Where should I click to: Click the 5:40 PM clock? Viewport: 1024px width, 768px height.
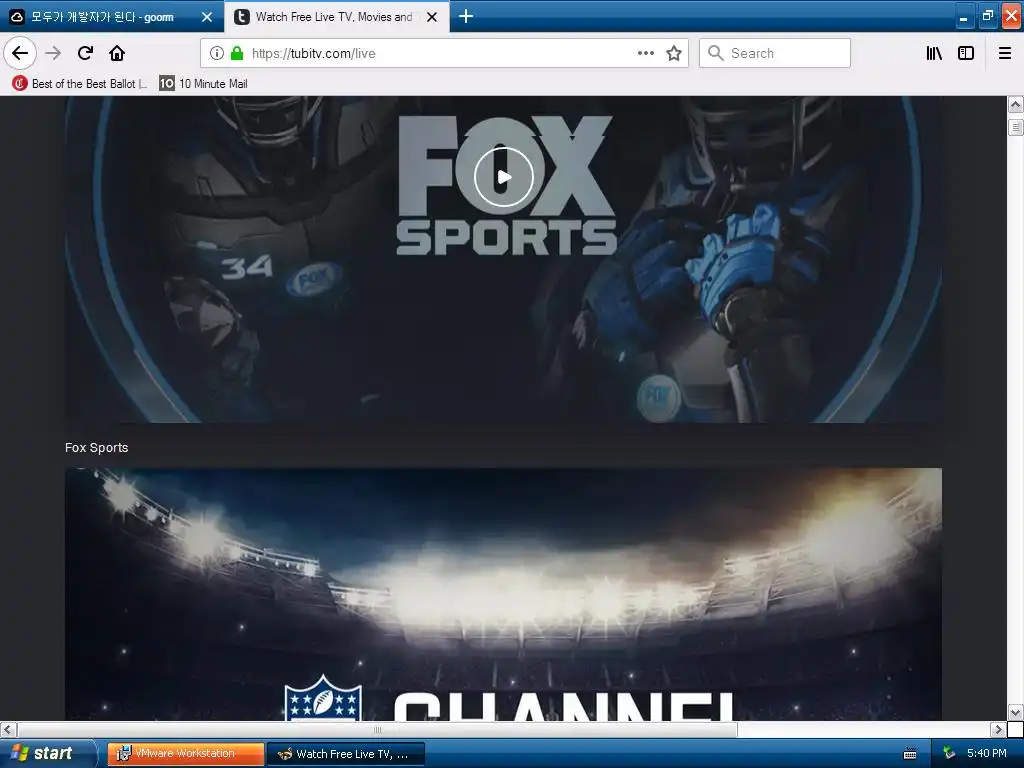[x=987, y=754]
